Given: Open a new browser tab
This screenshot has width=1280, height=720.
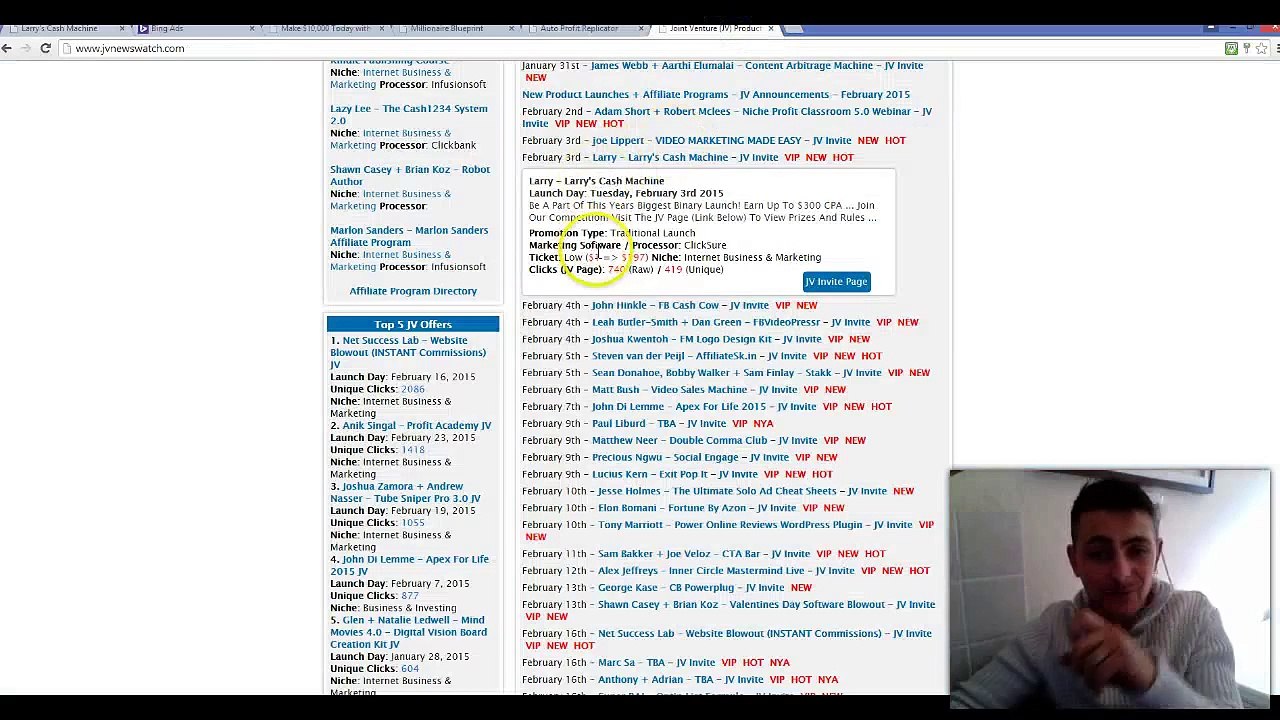Looking at the screenshot, I should pos(794,28).
